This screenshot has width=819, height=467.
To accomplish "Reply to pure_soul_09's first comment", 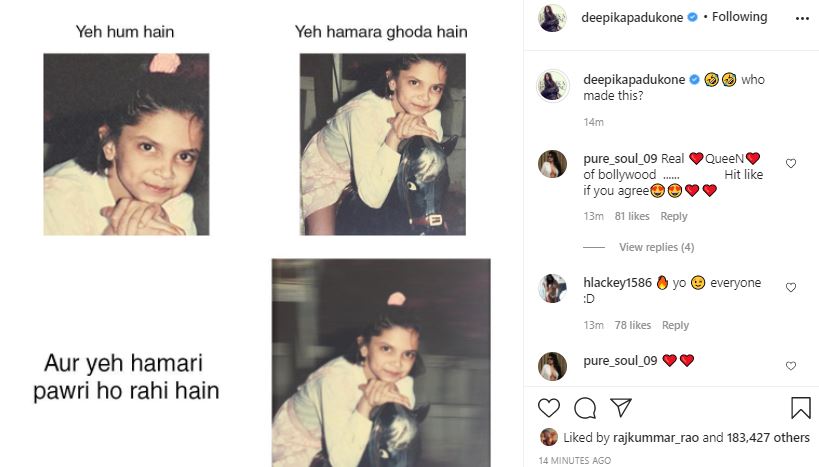I will coord(674,216).
